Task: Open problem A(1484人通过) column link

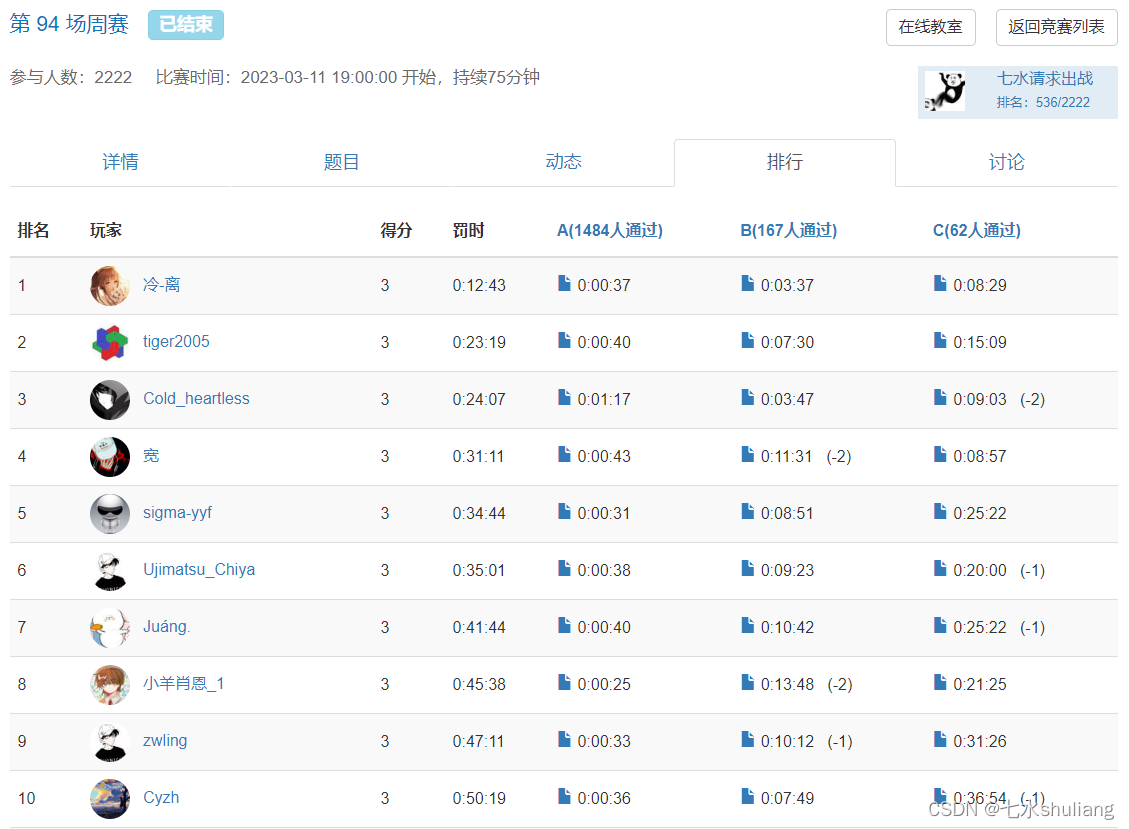Action: (x=610, y=230)
